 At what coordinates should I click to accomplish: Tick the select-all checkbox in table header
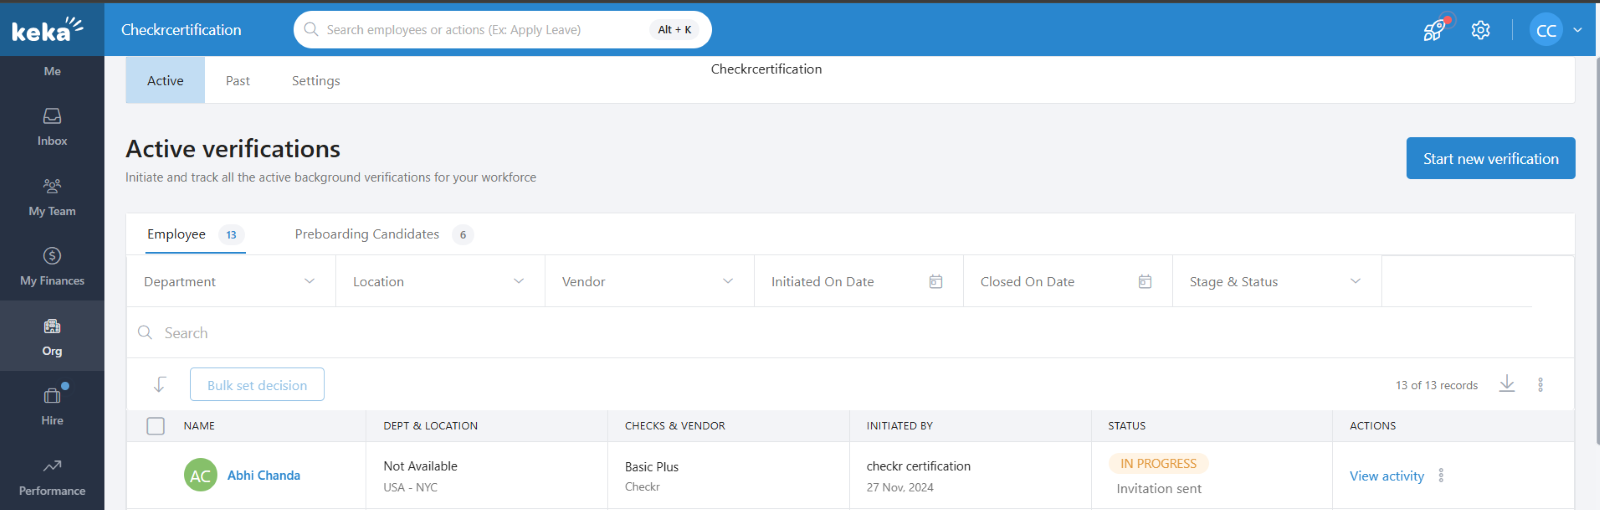(x=156, y=426)
